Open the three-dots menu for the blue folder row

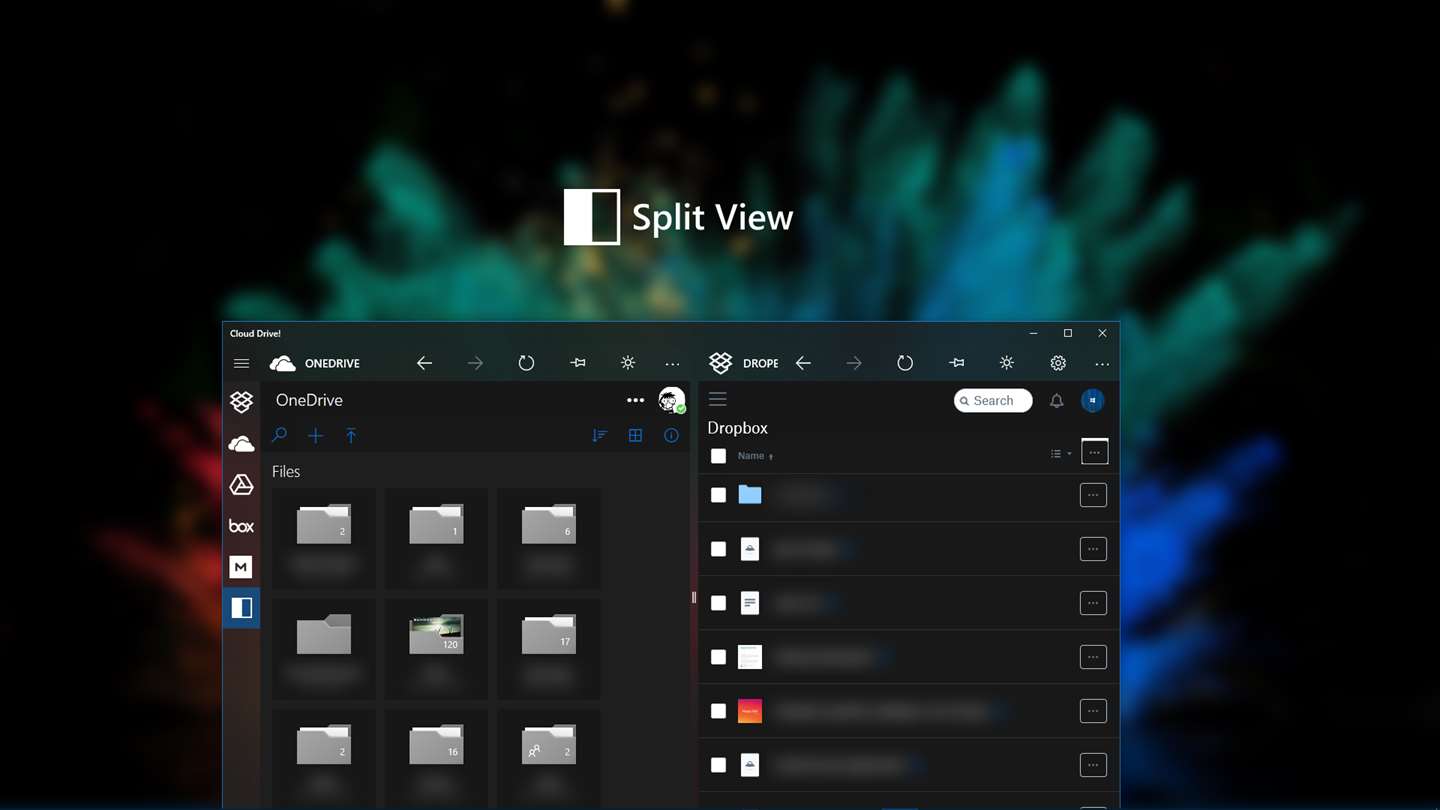pos(1093,495)
